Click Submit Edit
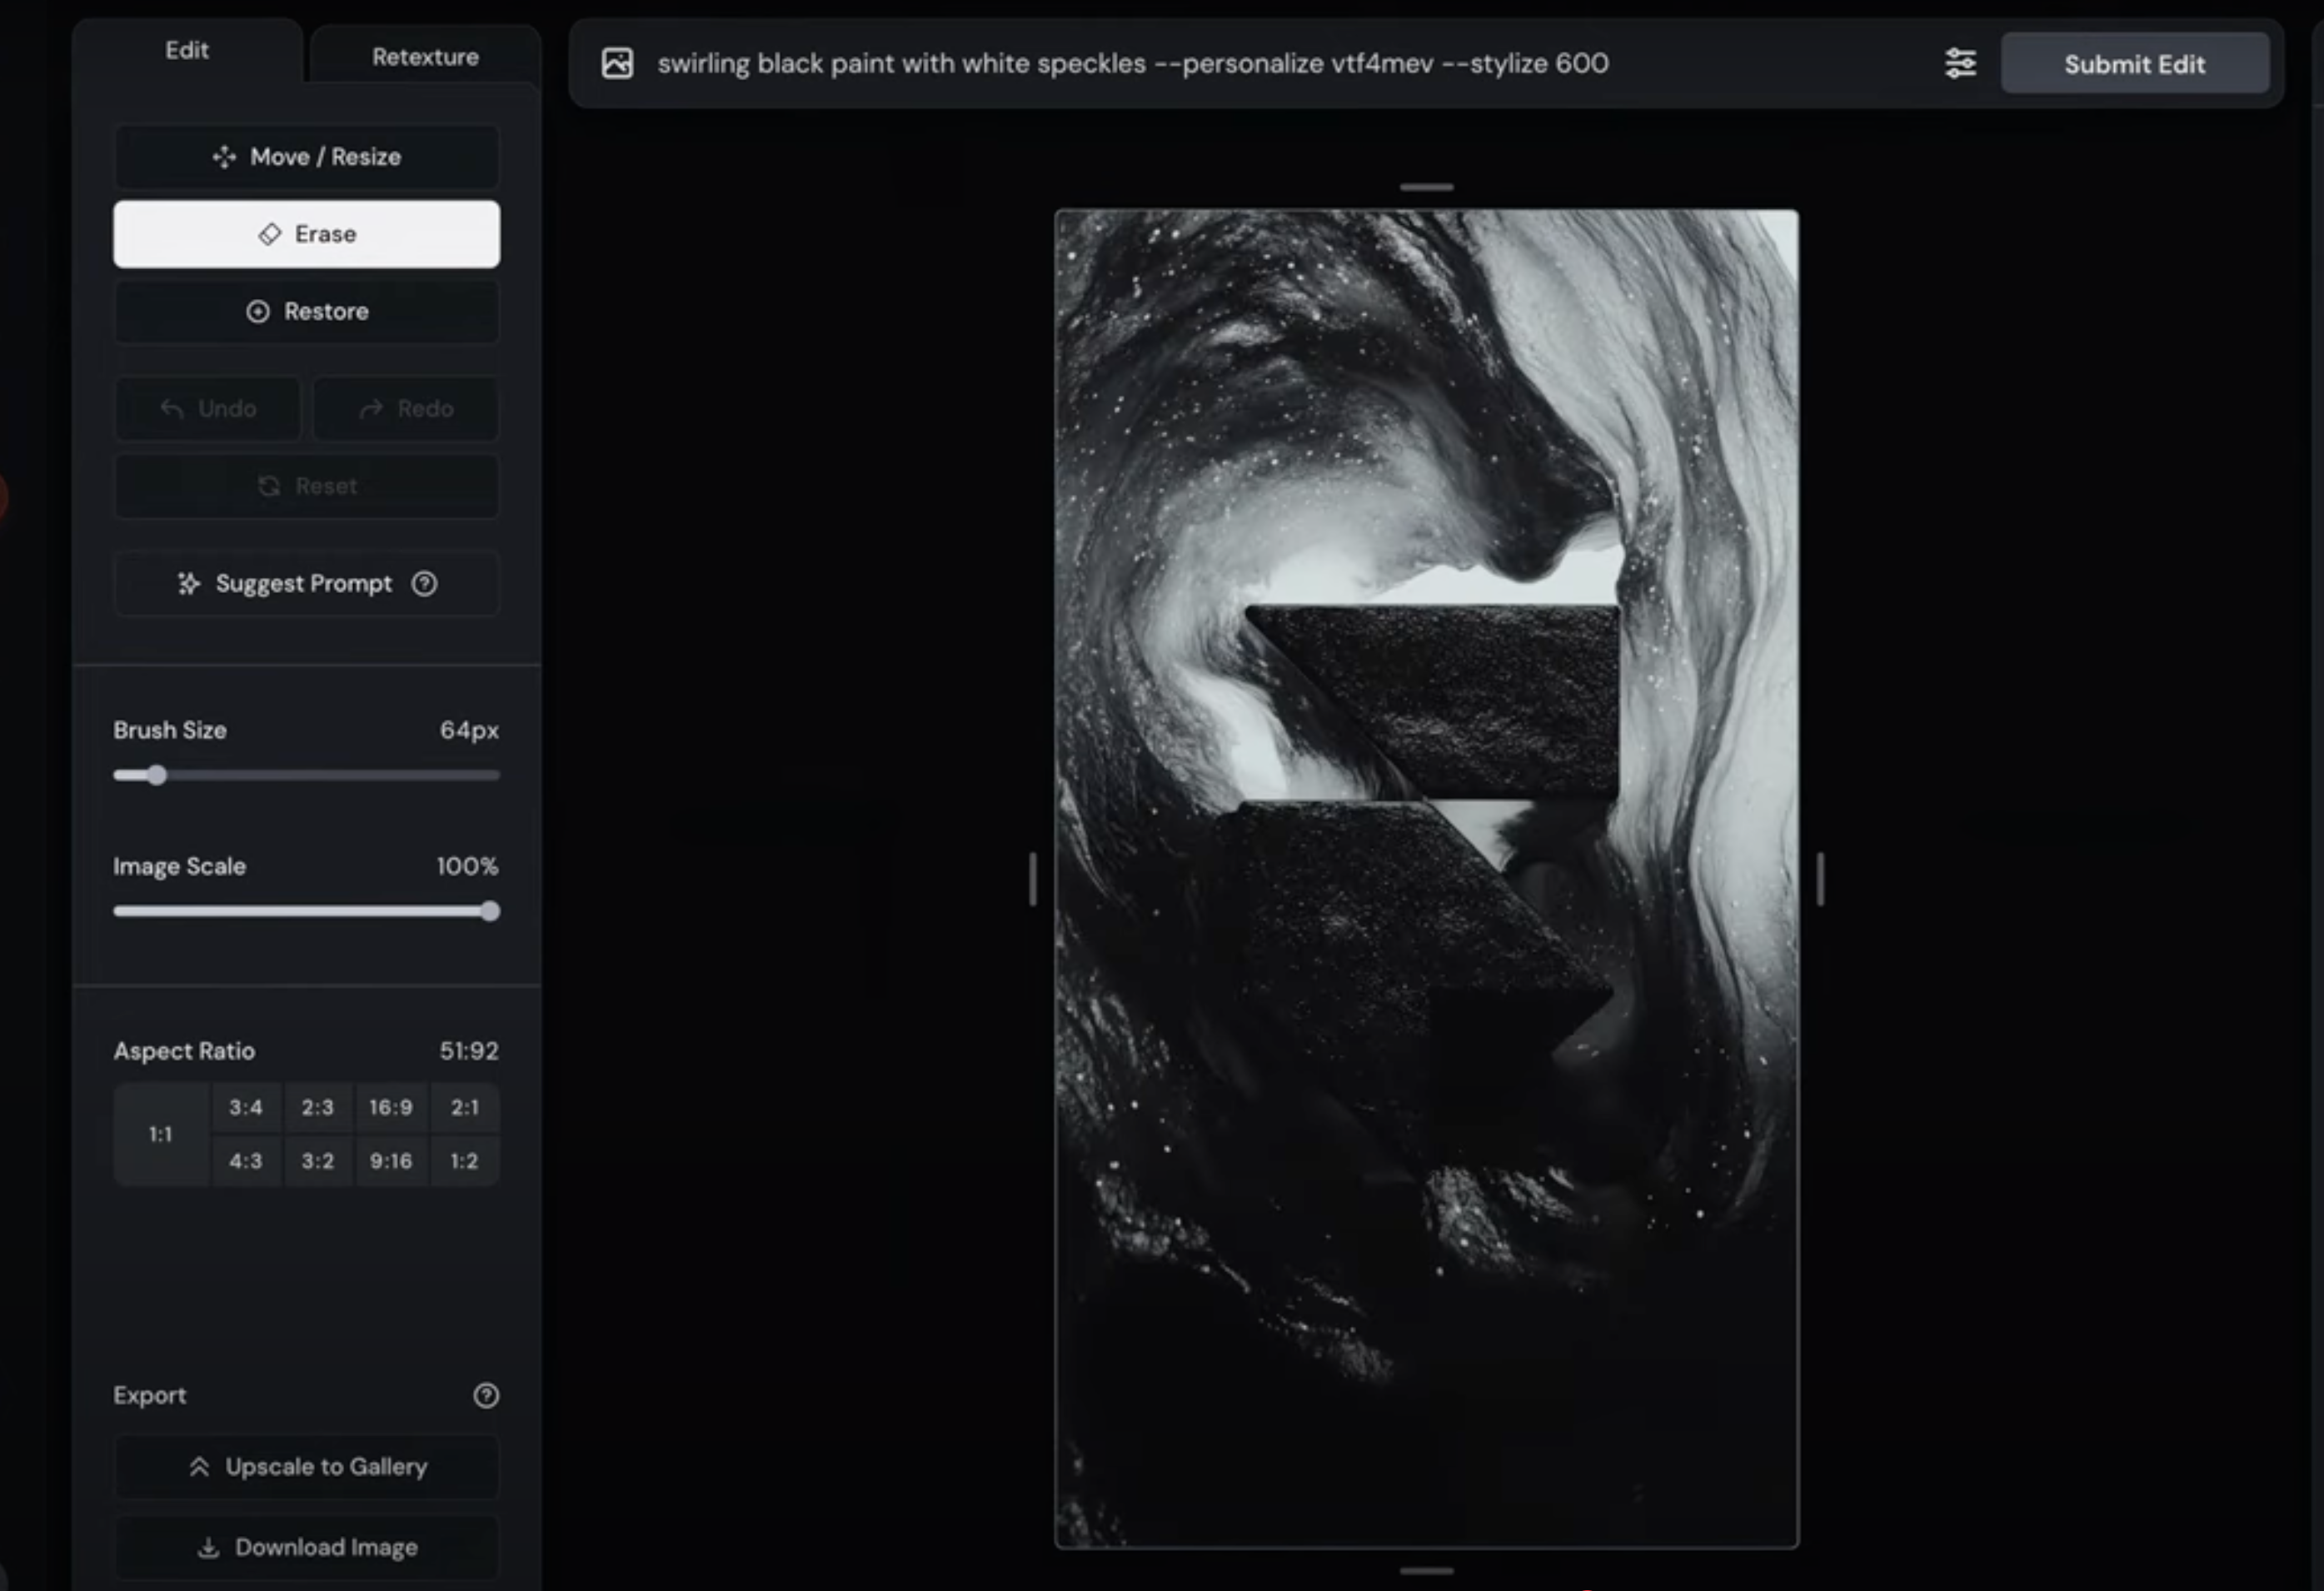The height and width of the screenshot is (1591, 2324). point(2135,64)
